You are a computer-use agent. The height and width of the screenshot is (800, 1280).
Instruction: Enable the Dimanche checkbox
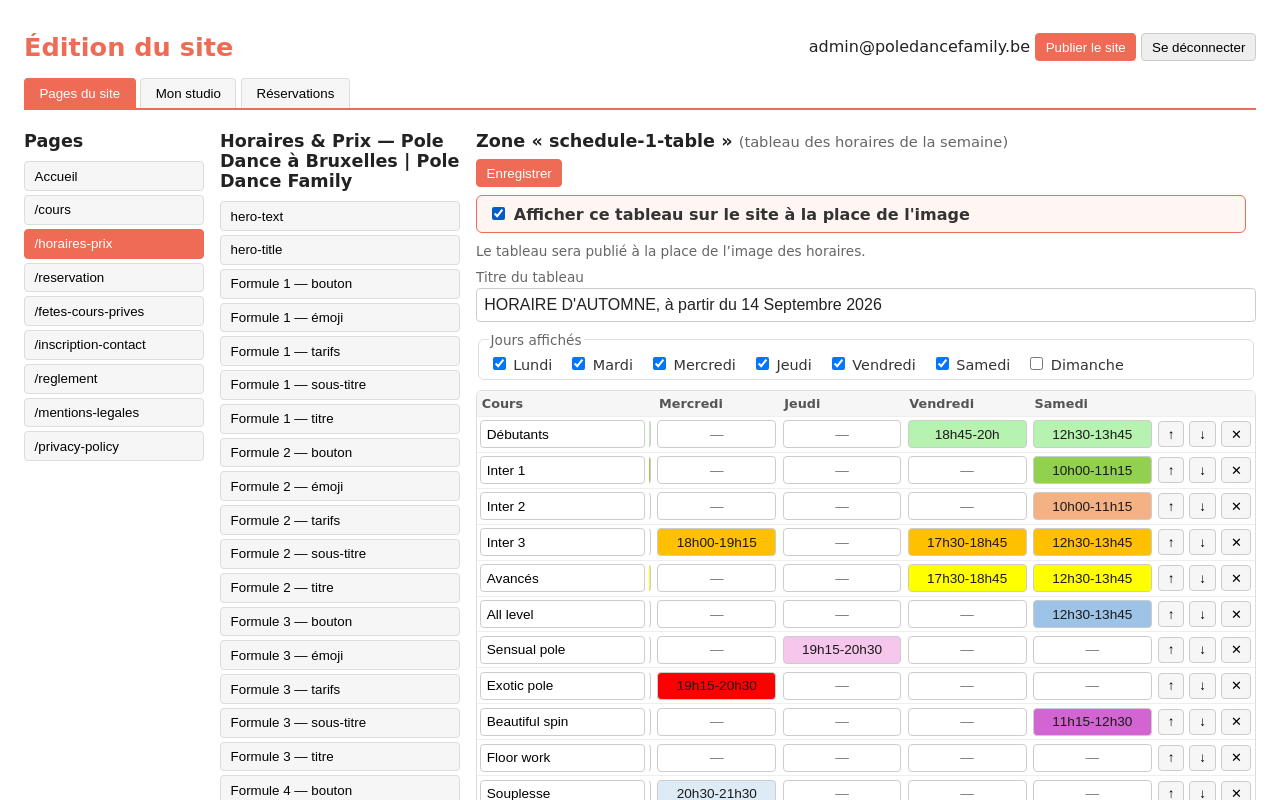[1036, 364]
